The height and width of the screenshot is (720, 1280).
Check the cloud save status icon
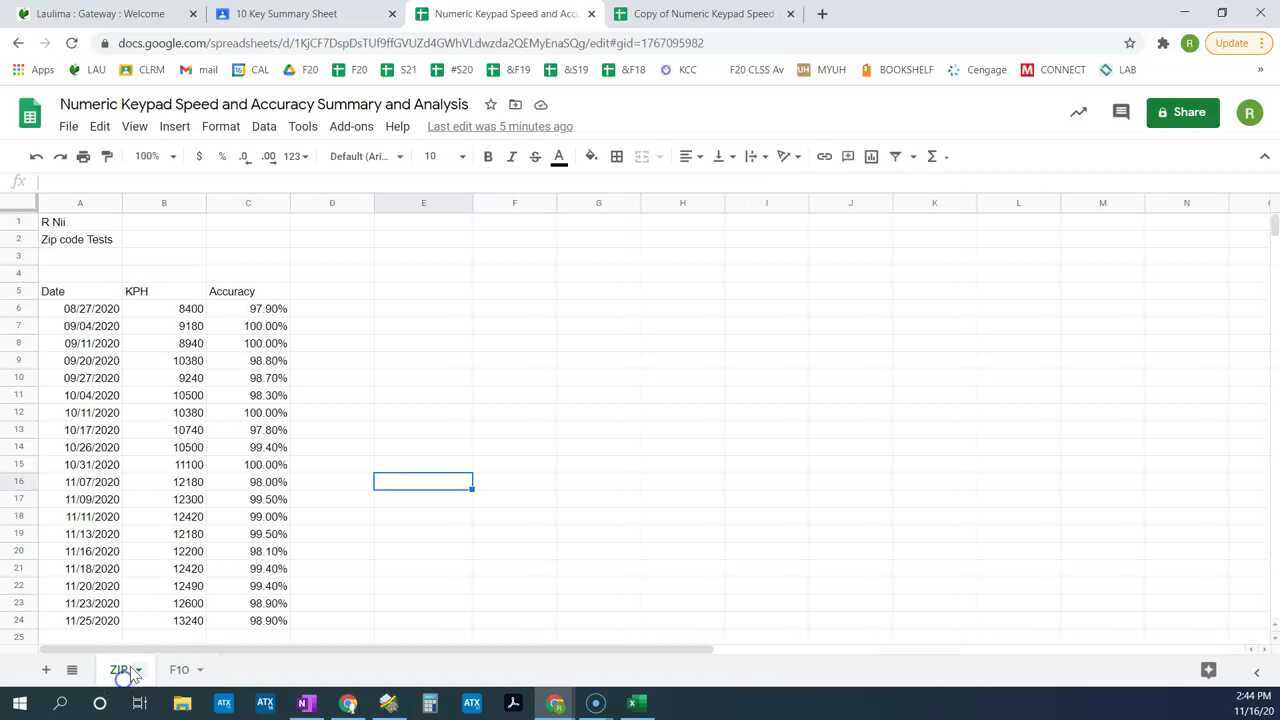(x=541, y=105)
